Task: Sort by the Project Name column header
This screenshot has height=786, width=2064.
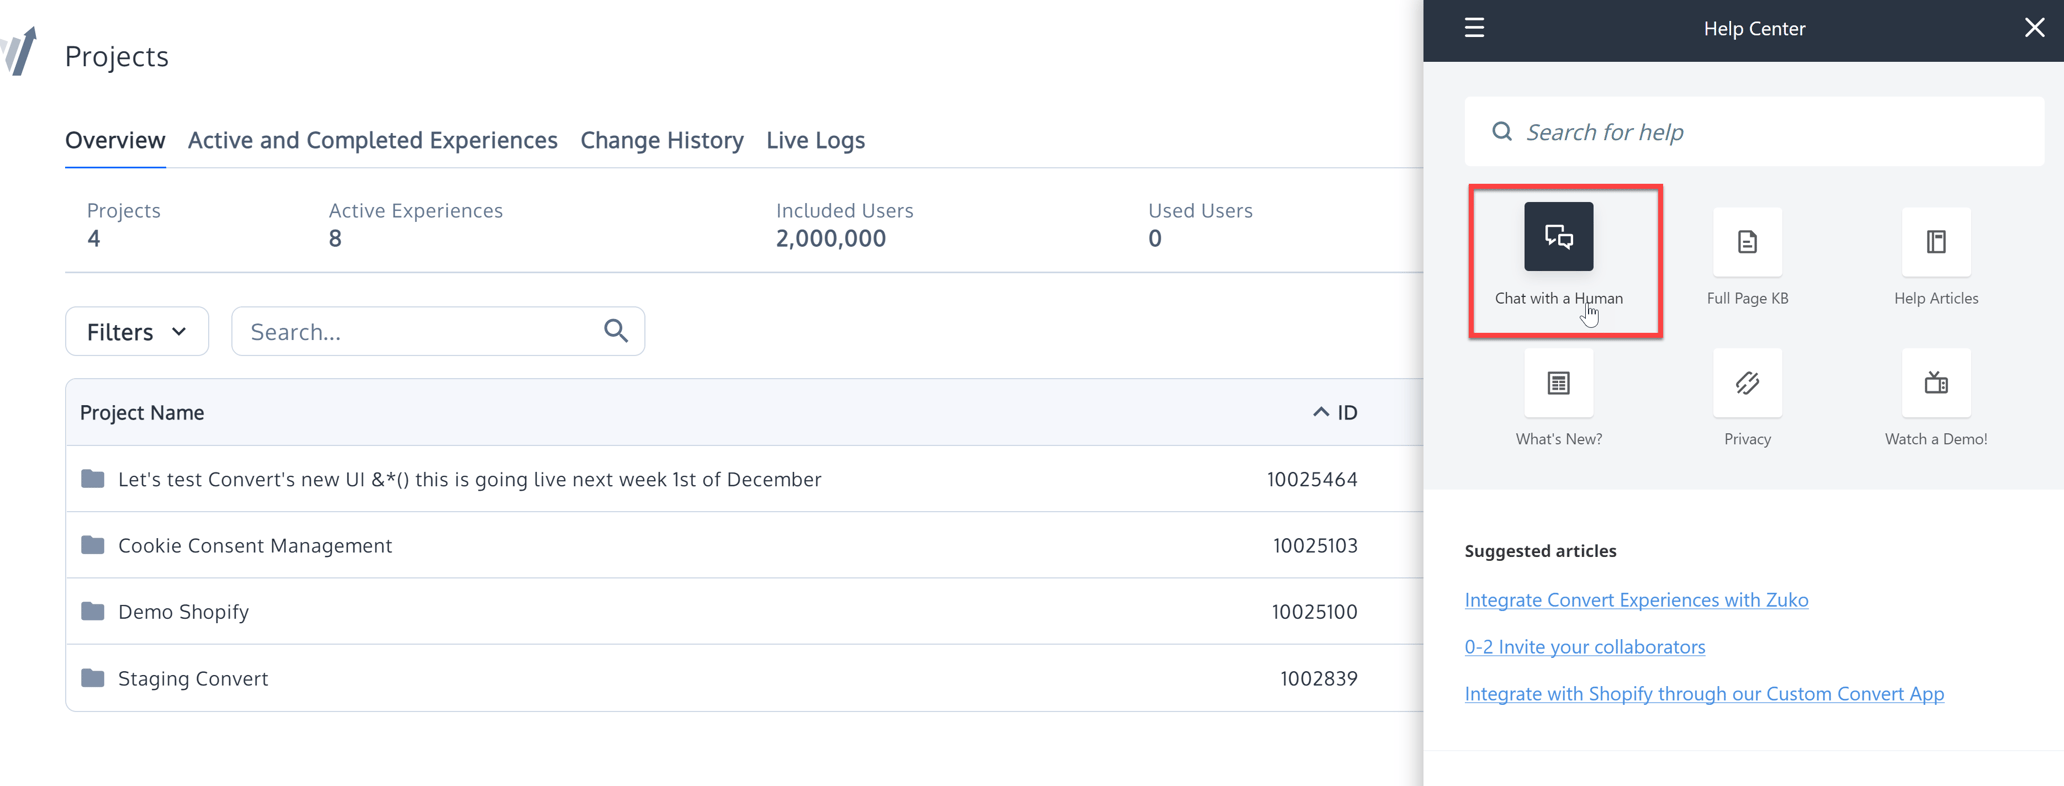Action: (142, 412)
